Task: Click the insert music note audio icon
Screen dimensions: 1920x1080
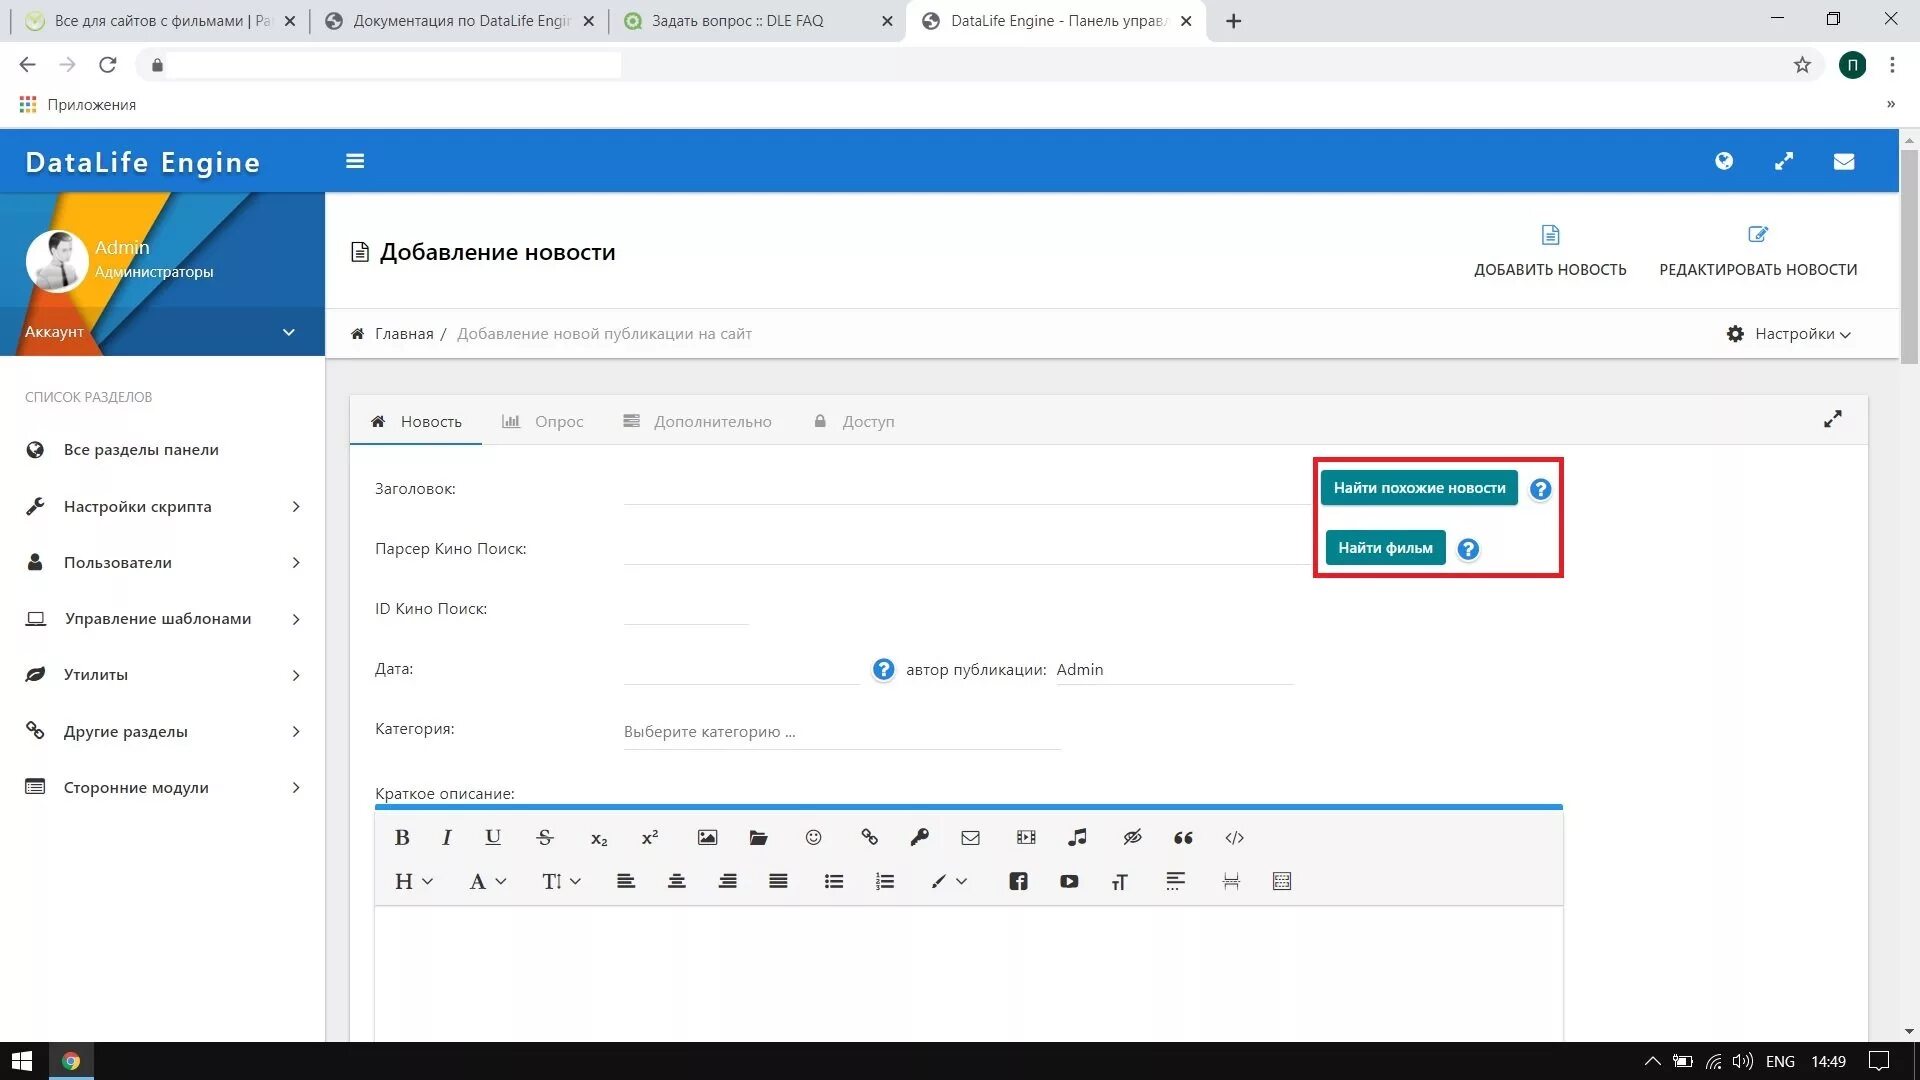Action: [1077, 838]
